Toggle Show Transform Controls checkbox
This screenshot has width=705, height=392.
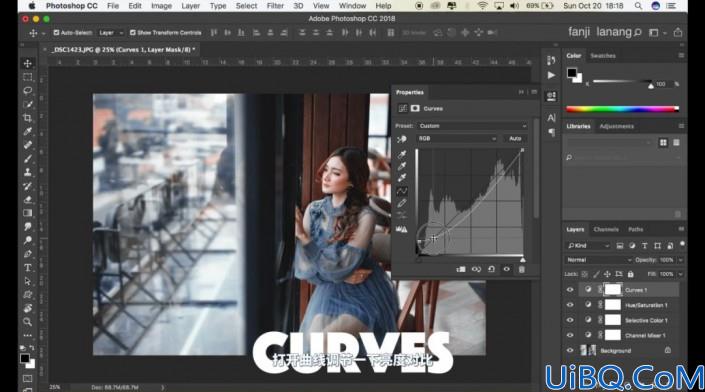[133, 33]
